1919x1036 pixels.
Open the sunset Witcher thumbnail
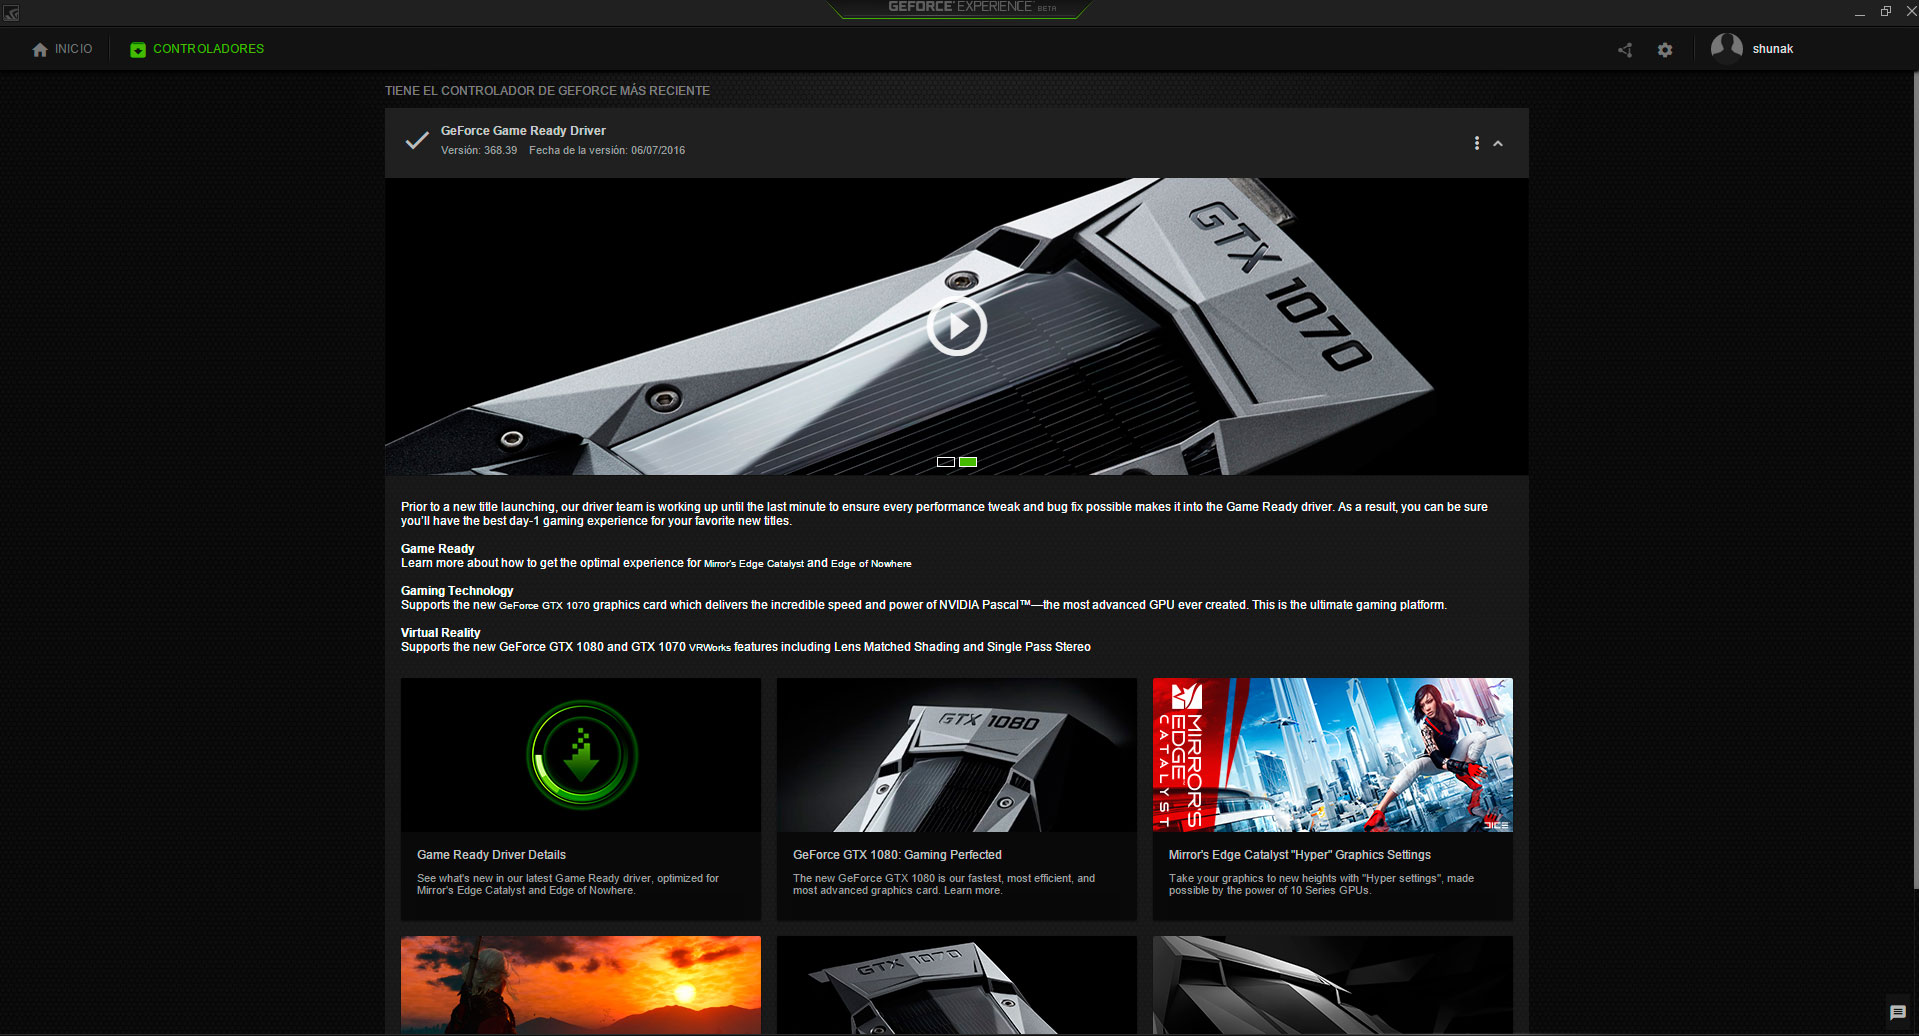(x=581, y=985)
